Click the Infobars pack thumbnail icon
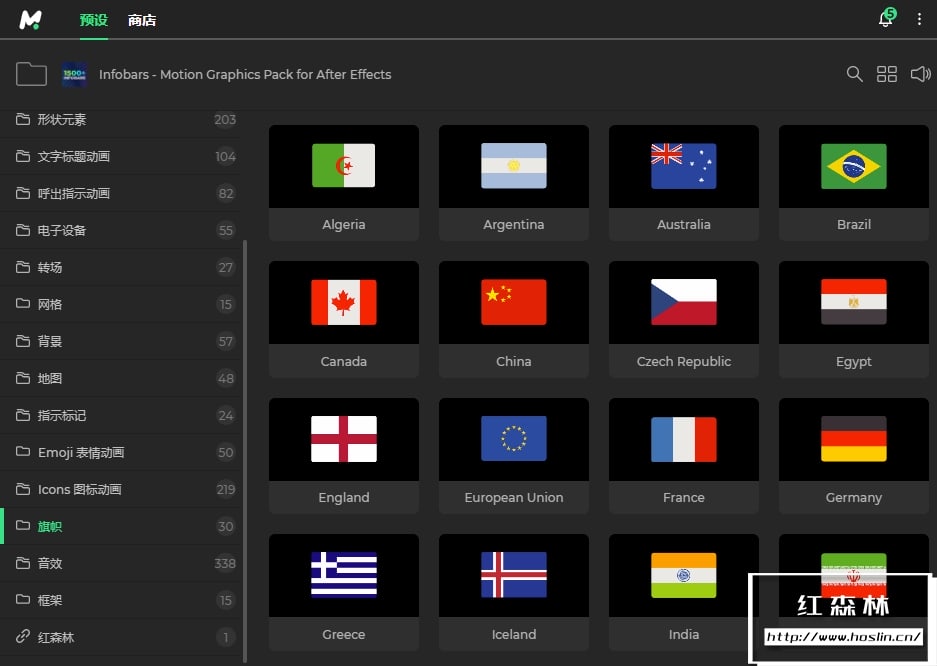This screenshot has width=937, height=666. (x=74, y=75)
